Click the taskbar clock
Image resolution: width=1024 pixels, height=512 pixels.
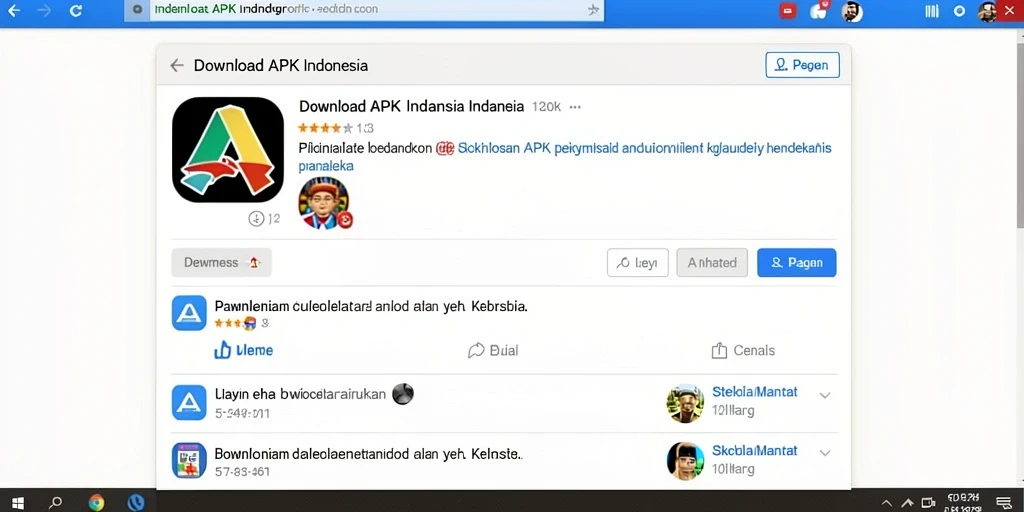[964, 502]
